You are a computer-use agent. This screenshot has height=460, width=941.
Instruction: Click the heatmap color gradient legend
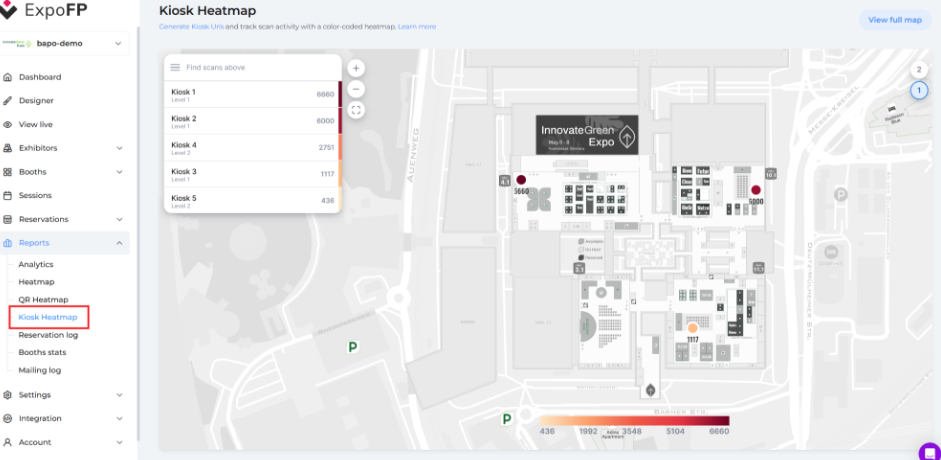click(632, 421)
